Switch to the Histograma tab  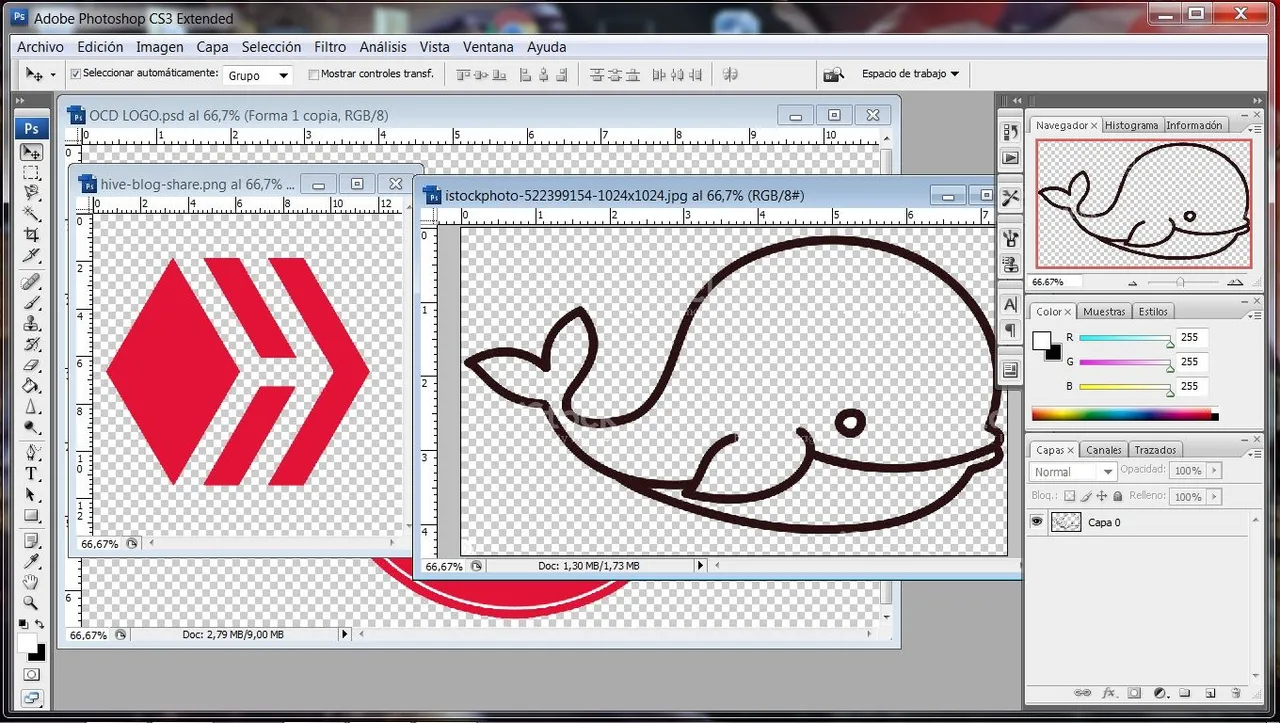[1132, 125]
